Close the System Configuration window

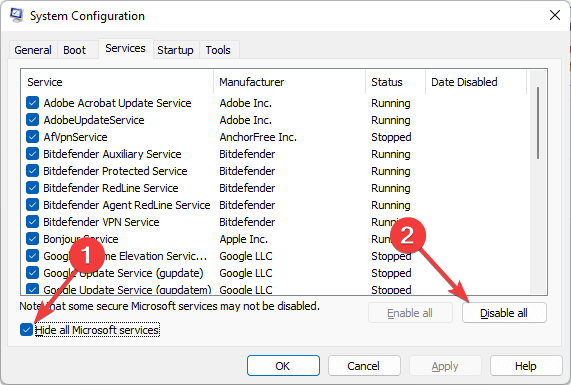tap(555, 15)
